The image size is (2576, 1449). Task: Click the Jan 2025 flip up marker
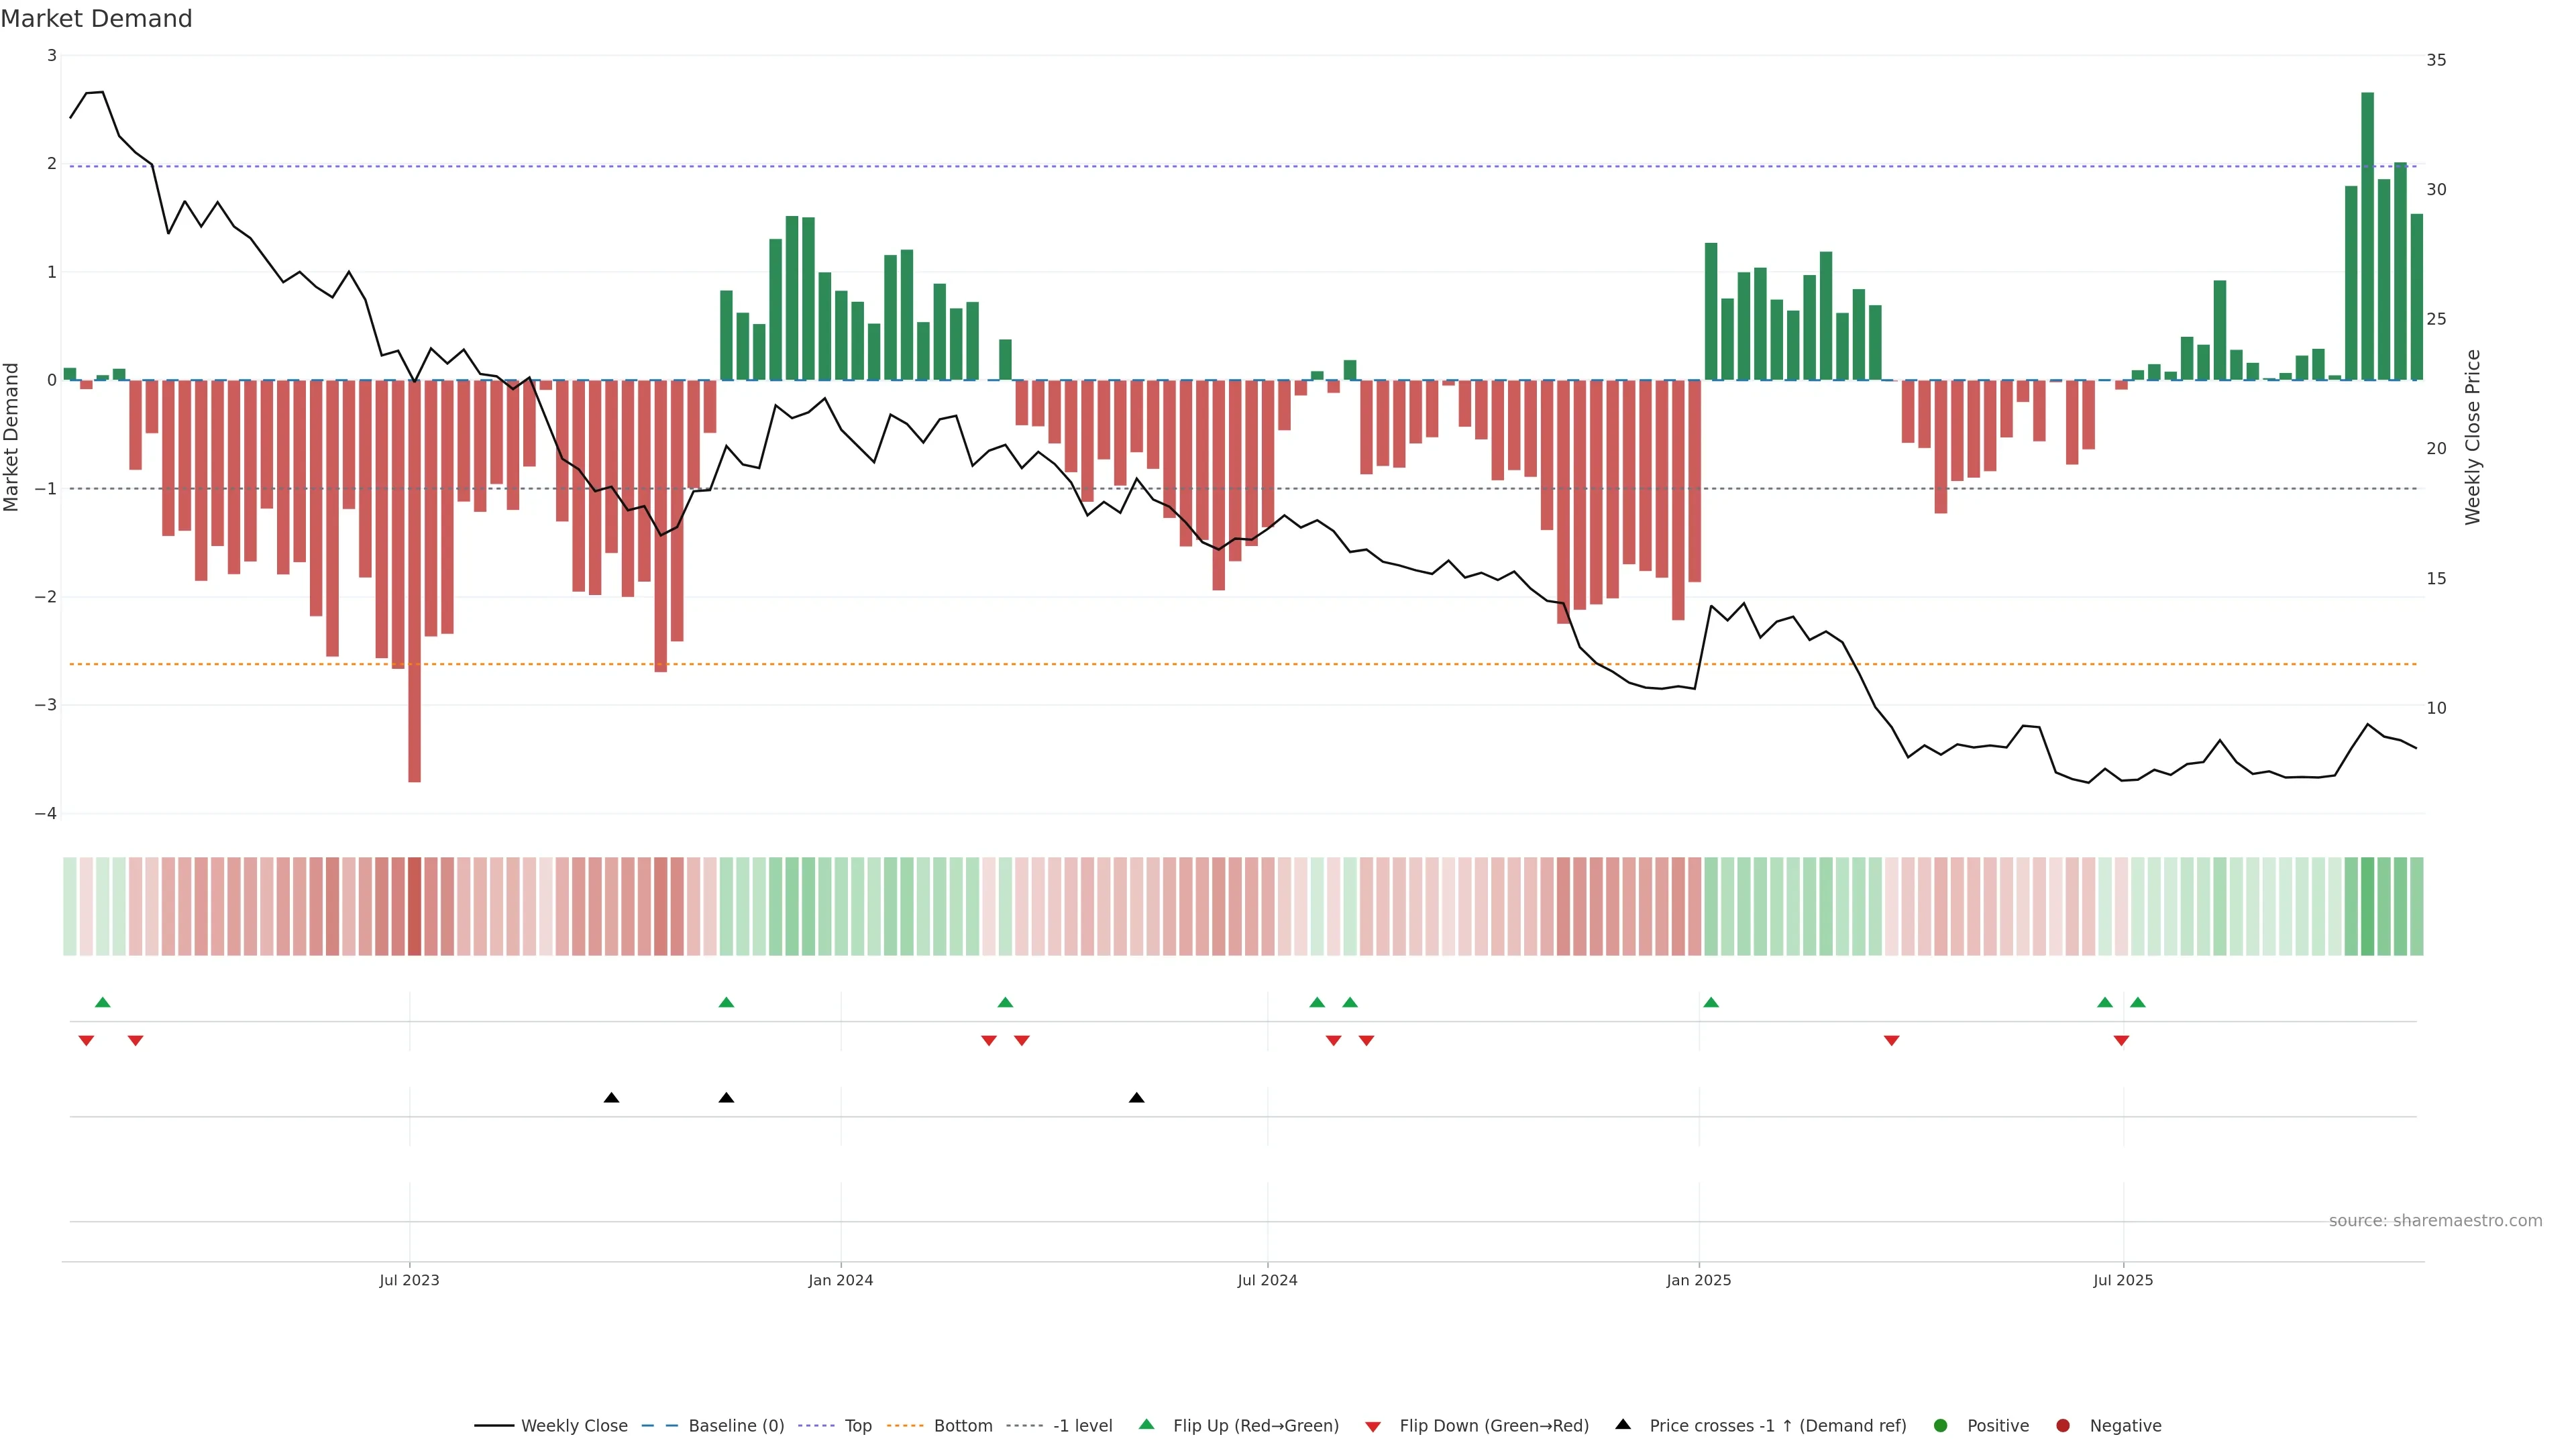click(1711, 1002)
